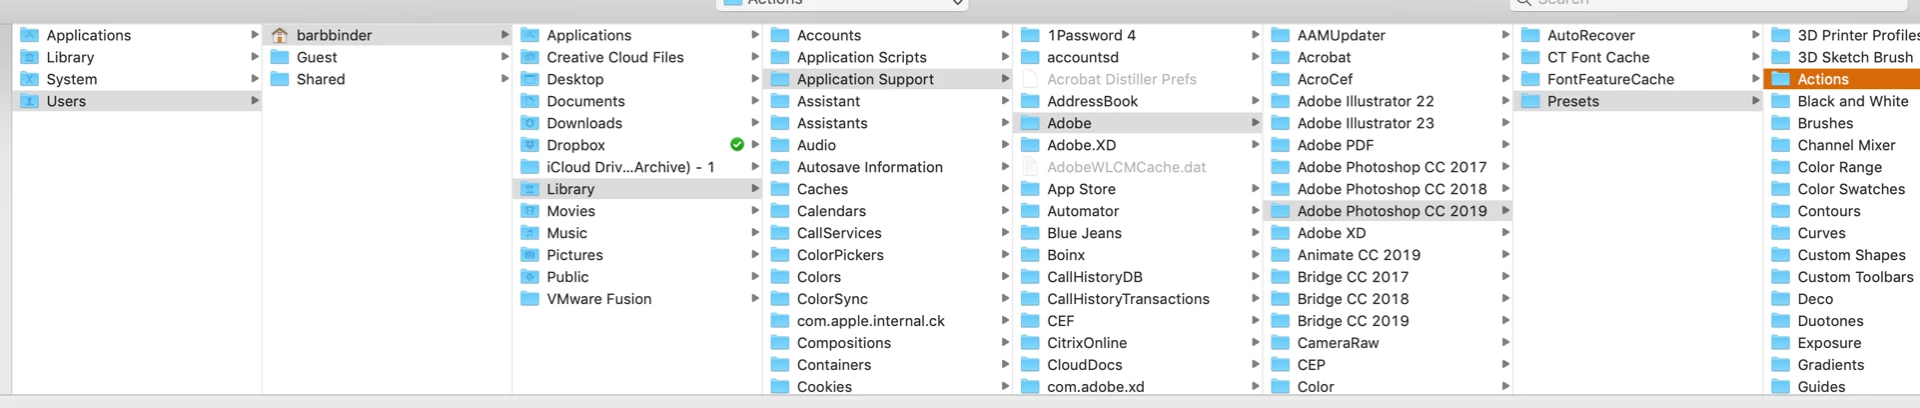The height and width of the screenshot is (408, 1920).
Task: Expand the Application Support arrow
Action: (1004, 79)
